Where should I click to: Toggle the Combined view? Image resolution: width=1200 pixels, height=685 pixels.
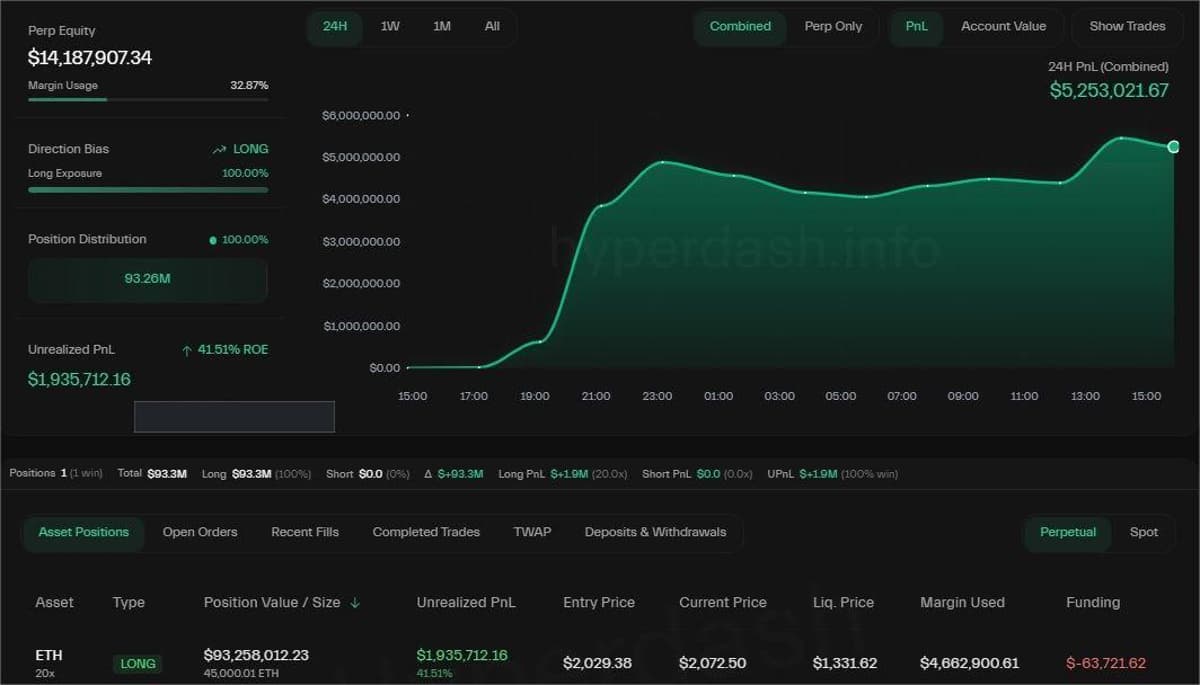coord(740,27)
